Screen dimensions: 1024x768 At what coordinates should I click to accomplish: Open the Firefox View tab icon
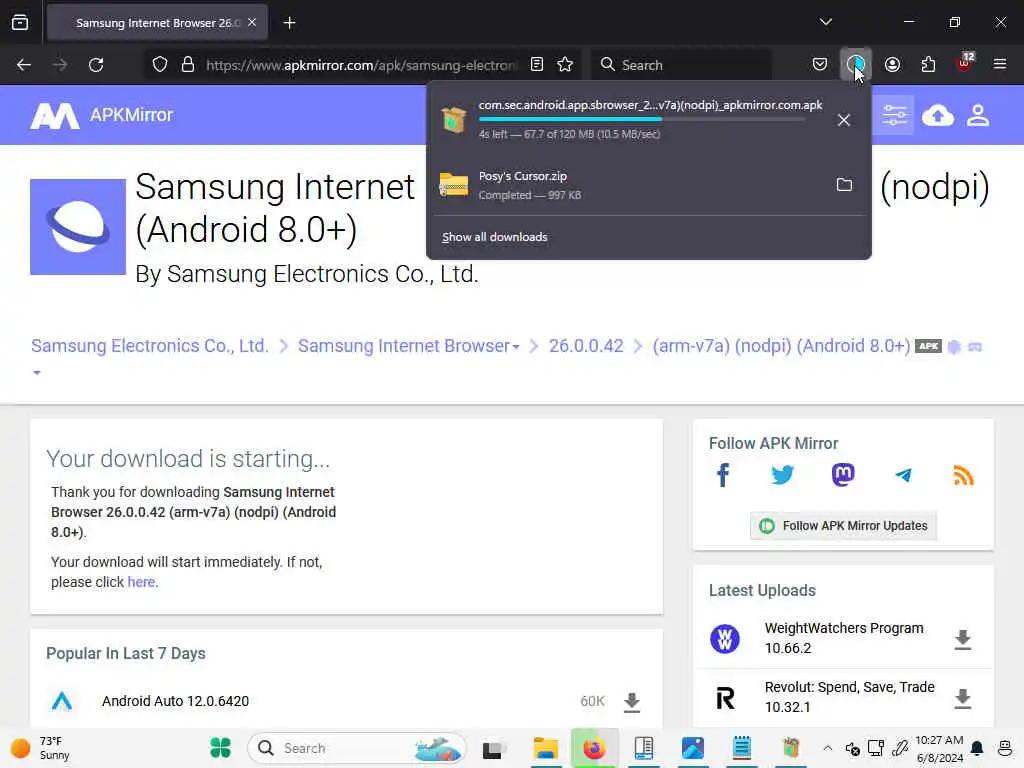click(20, 23)
